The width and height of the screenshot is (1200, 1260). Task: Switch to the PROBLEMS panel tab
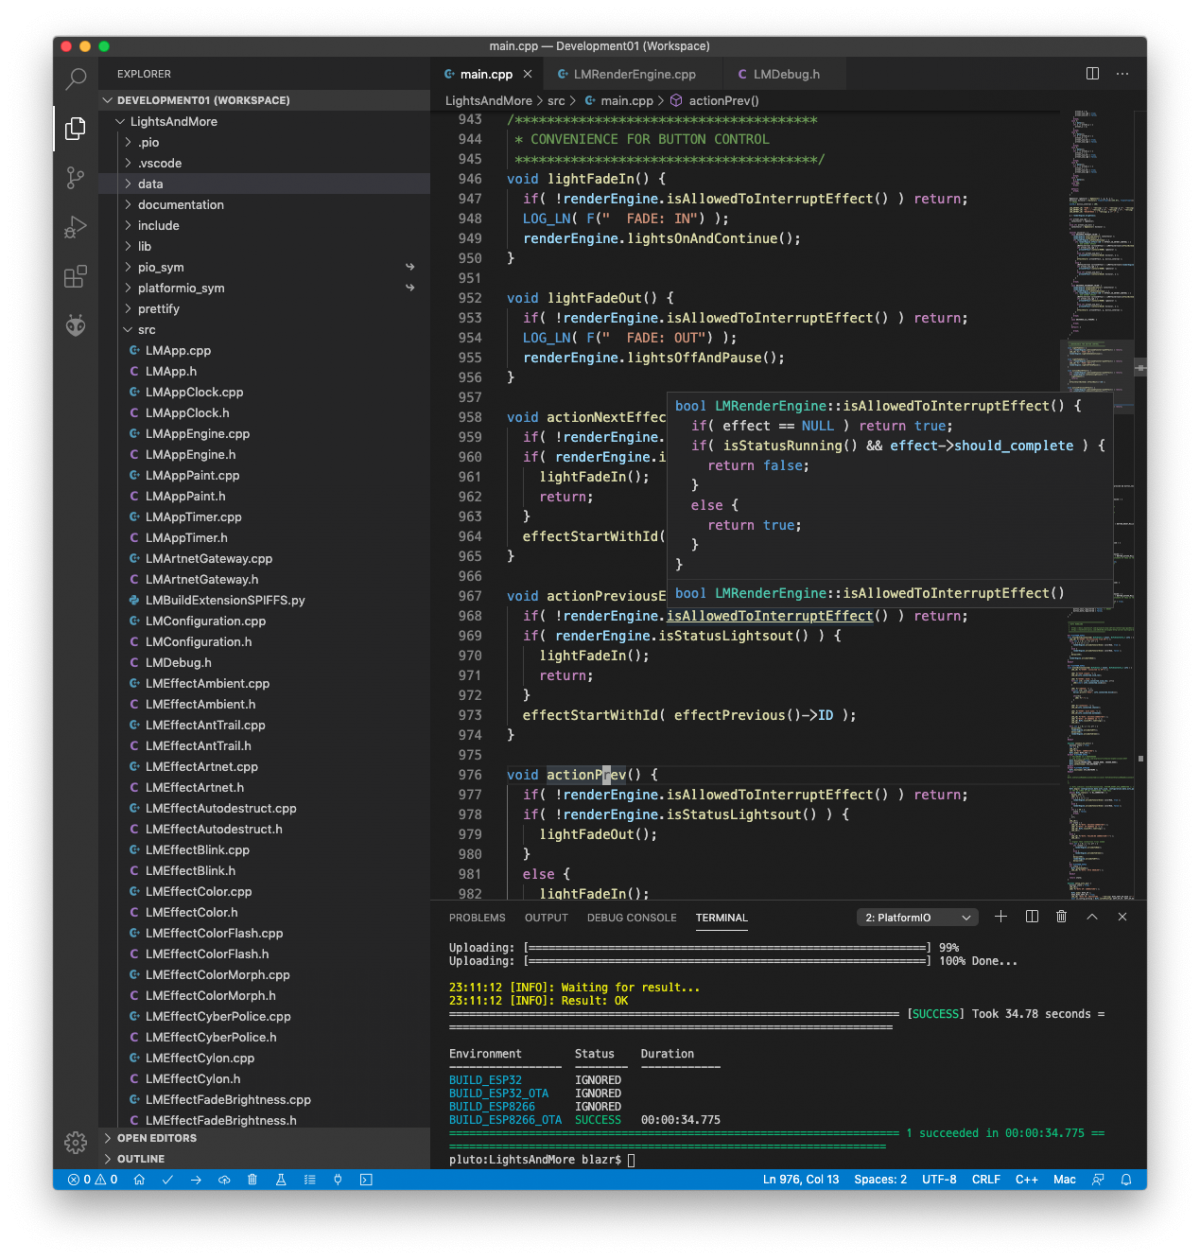(477, 918)
